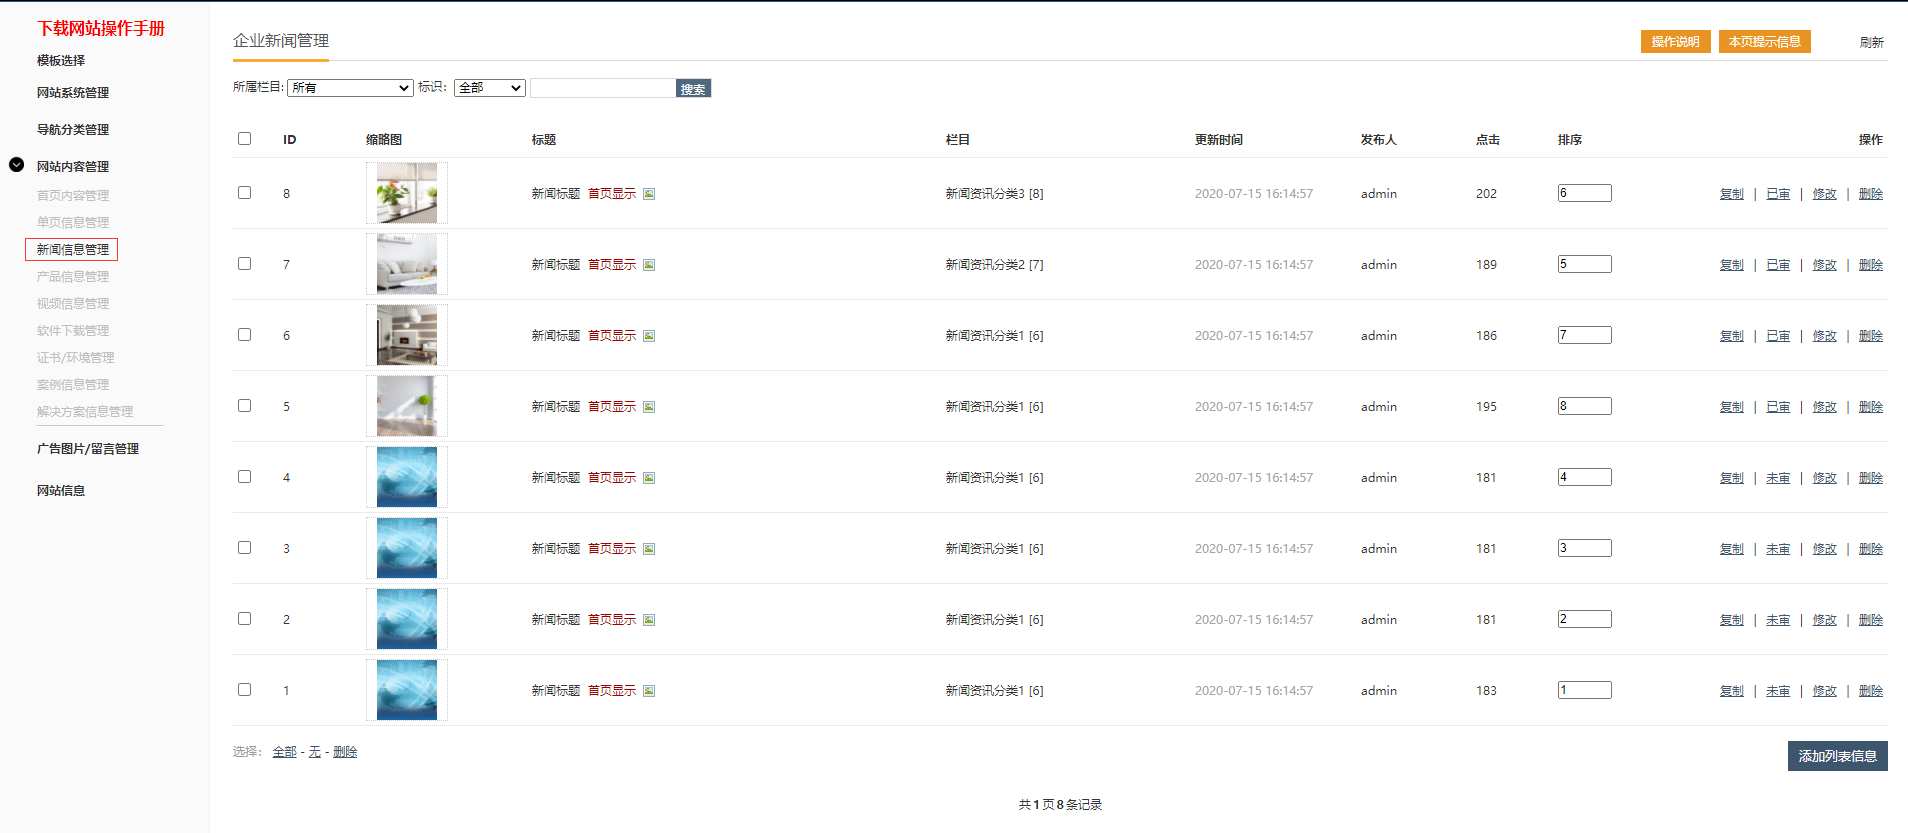Click 删除 link for news ID 6
This screenshot has height=833, width=1908.
(x=1870, y=336)
